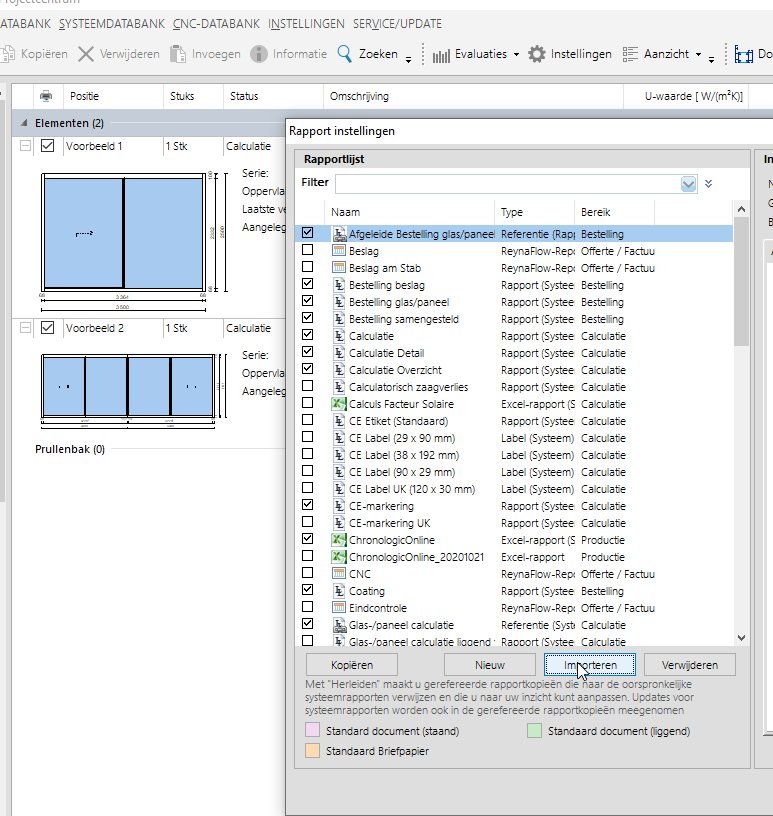This screenshot has height=816, width=773.
Task: Enable CE Etiket (Standaard) checkbox
Action: tap(308, 419)
